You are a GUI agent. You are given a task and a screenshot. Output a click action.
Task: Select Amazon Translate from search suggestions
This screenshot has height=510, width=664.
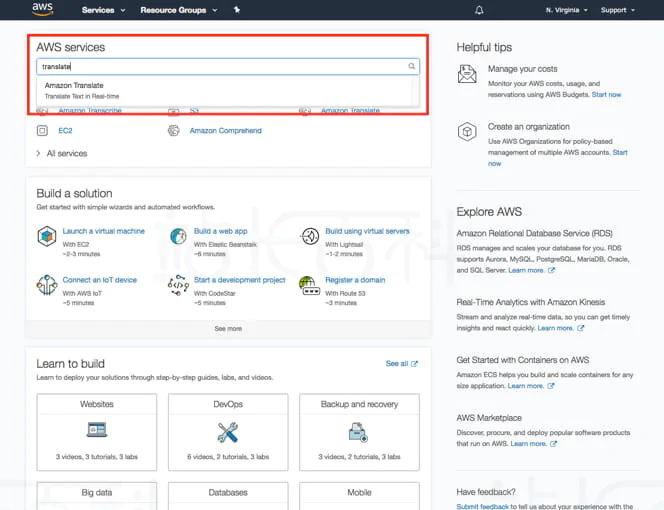pos(74,86)
